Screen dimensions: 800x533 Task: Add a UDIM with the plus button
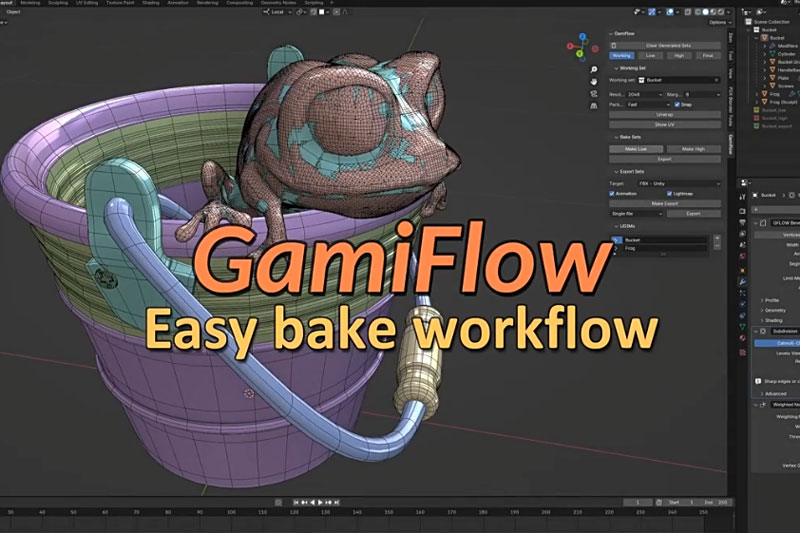pos(717,238)
